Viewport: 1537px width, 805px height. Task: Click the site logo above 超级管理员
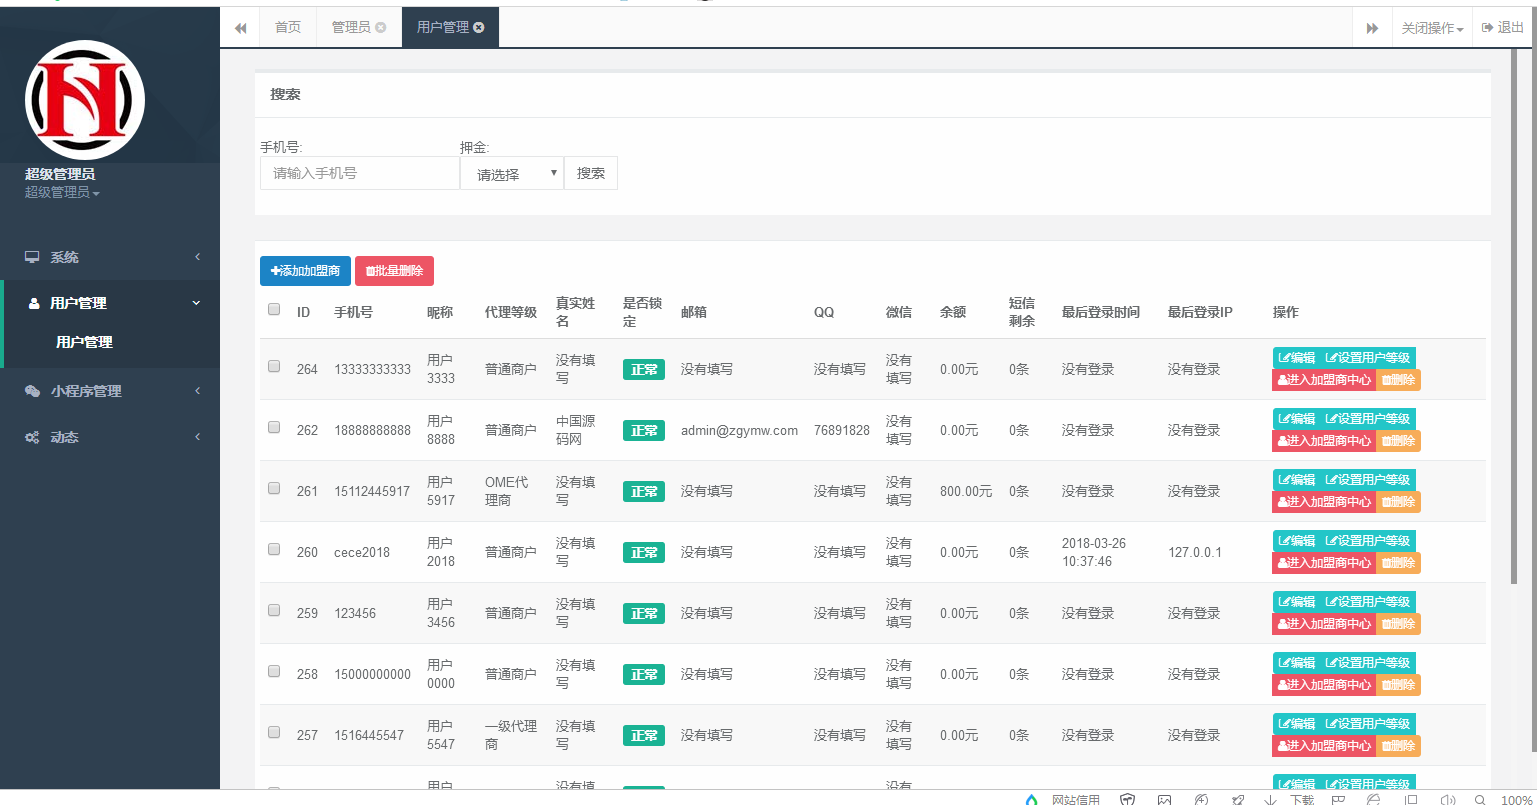[x=83, y=100]
